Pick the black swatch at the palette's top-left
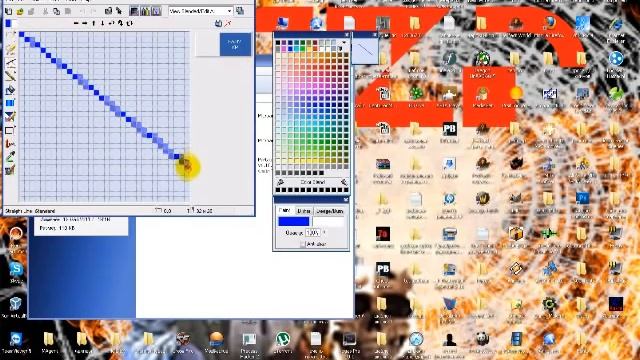The image size is (640, 360). tap(278, 42)
